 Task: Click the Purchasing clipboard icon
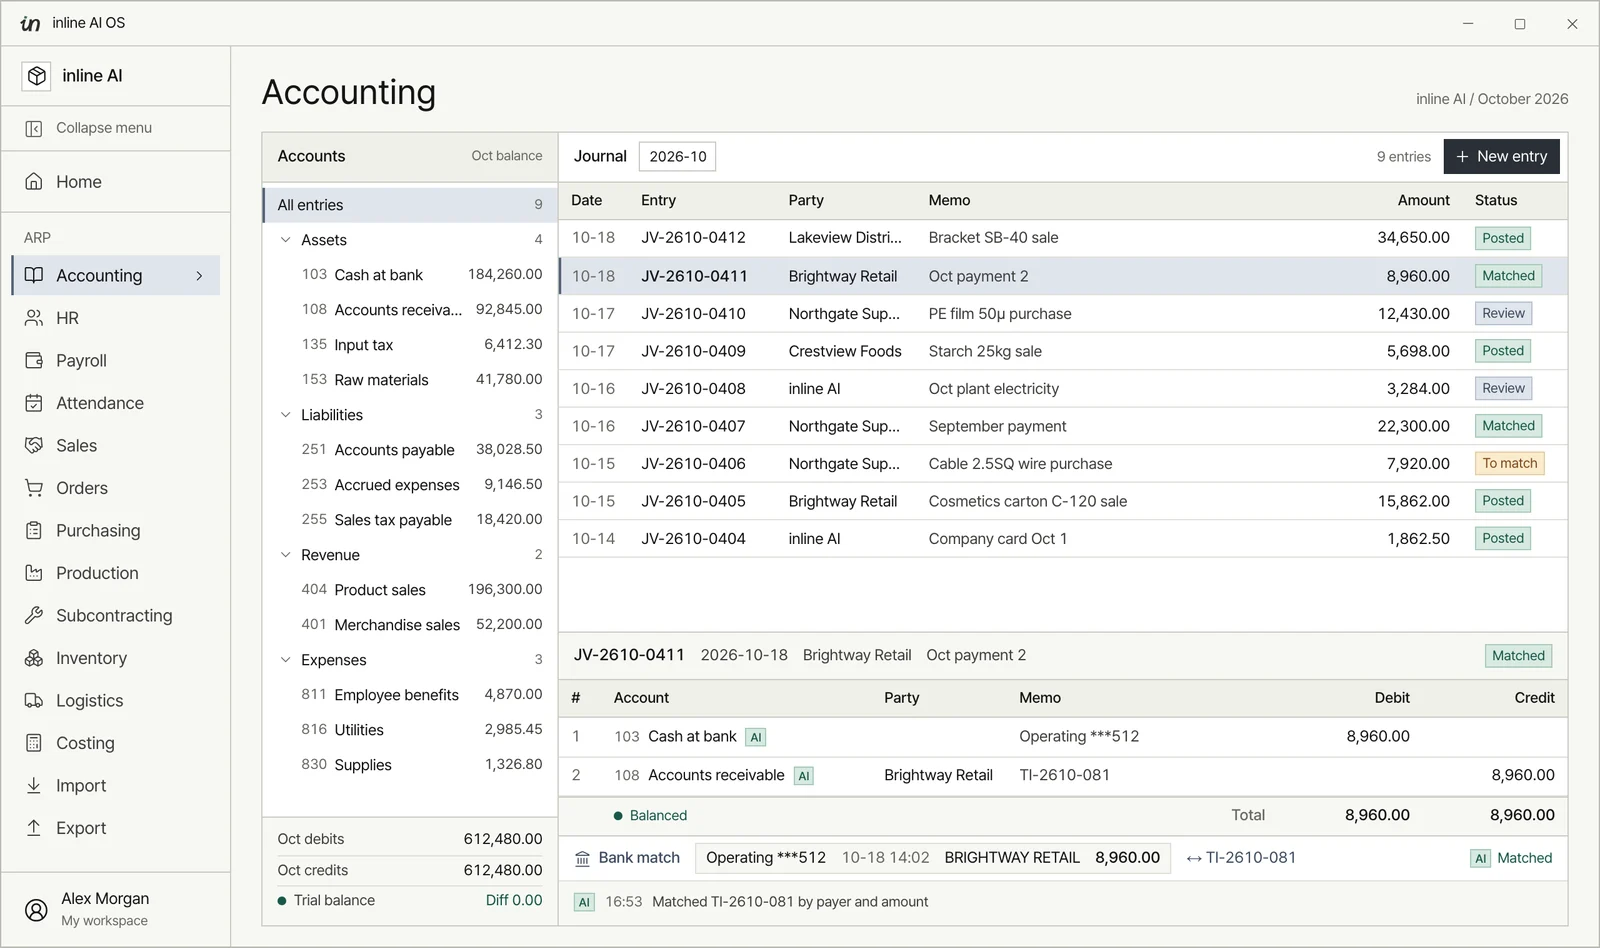tap(34, 530)
